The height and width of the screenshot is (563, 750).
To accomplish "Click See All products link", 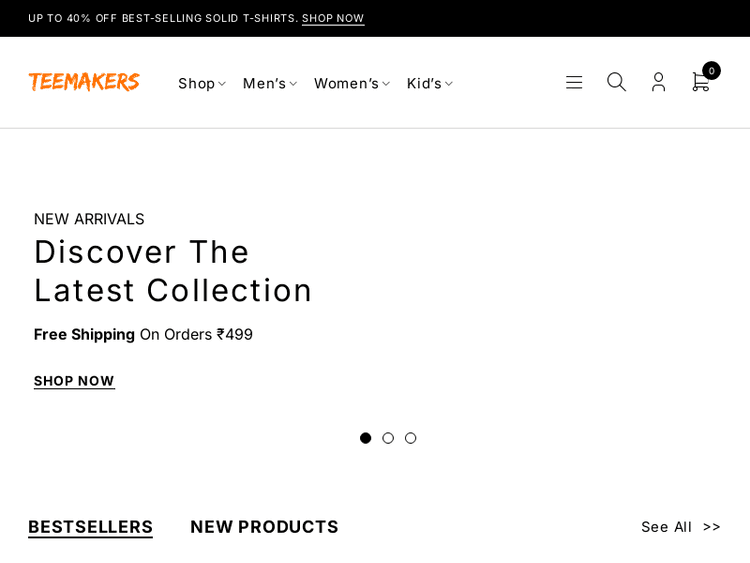I will tap(680, 527).
